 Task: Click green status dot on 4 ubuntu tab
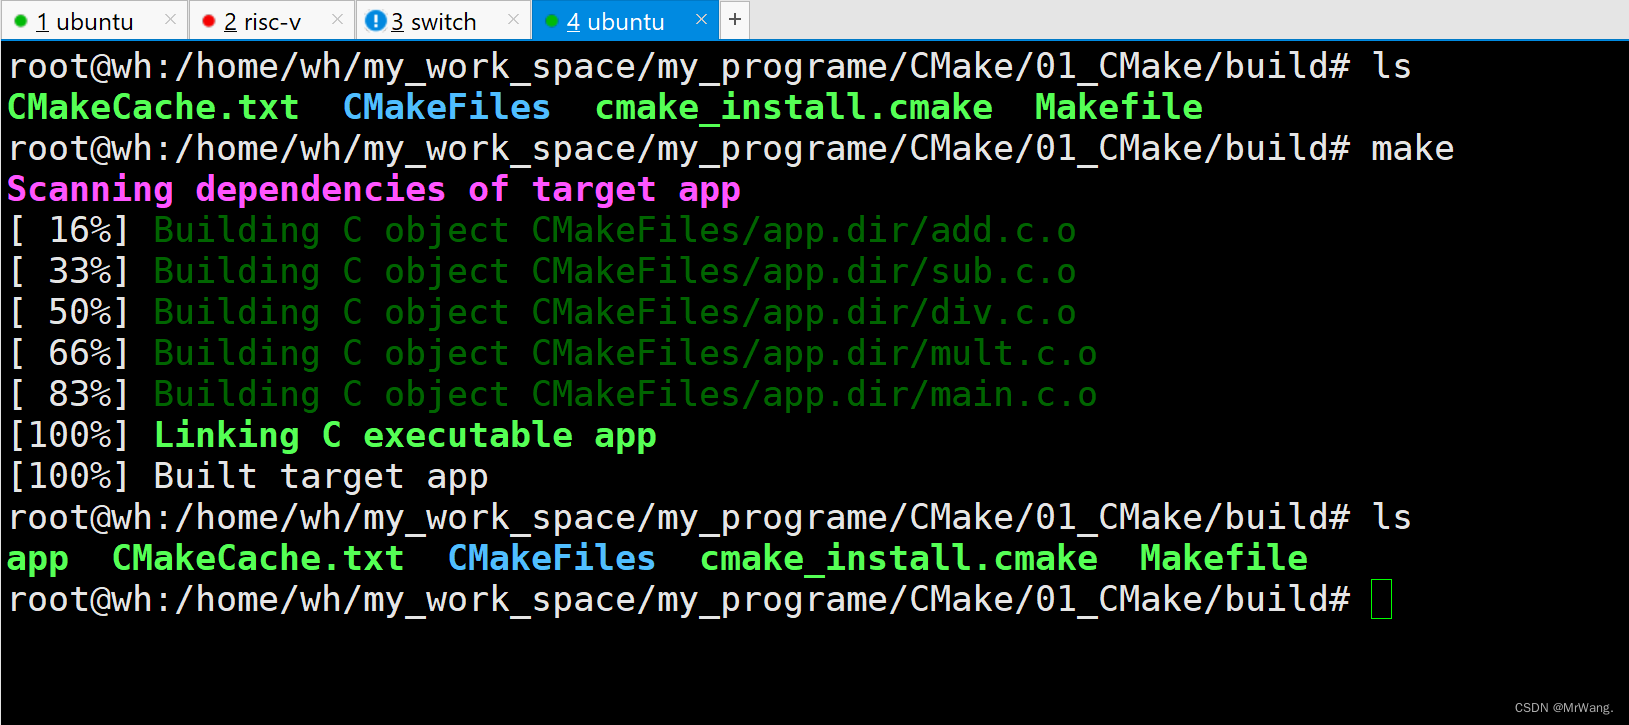[551, 21]
